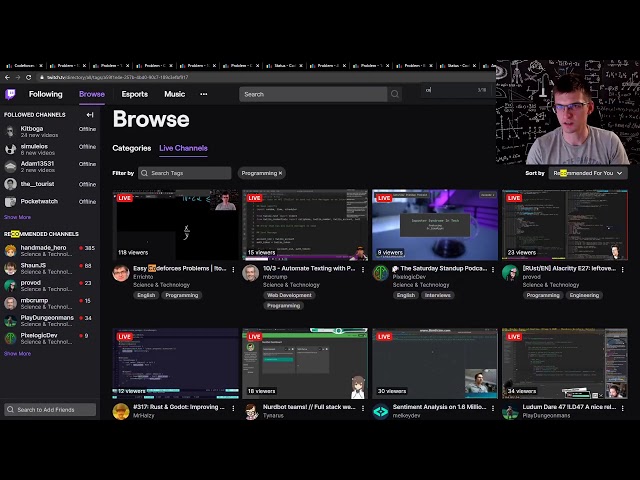Focus Search to Add Friends field
Viewport: 640px width, 480px height.
point(50,409)
